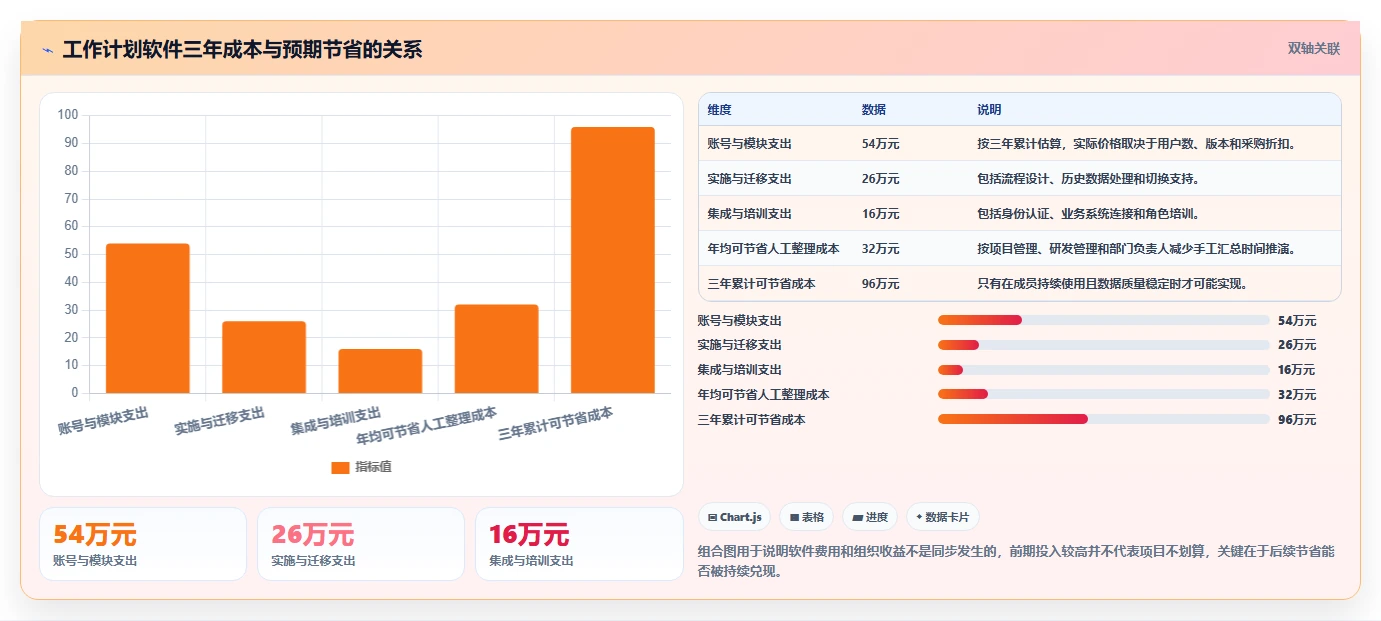Click the 三年累计可节省成本 bar in the chart
Image resolution: width=1381 pixels, height=621 pixels.
click(612, 260)
